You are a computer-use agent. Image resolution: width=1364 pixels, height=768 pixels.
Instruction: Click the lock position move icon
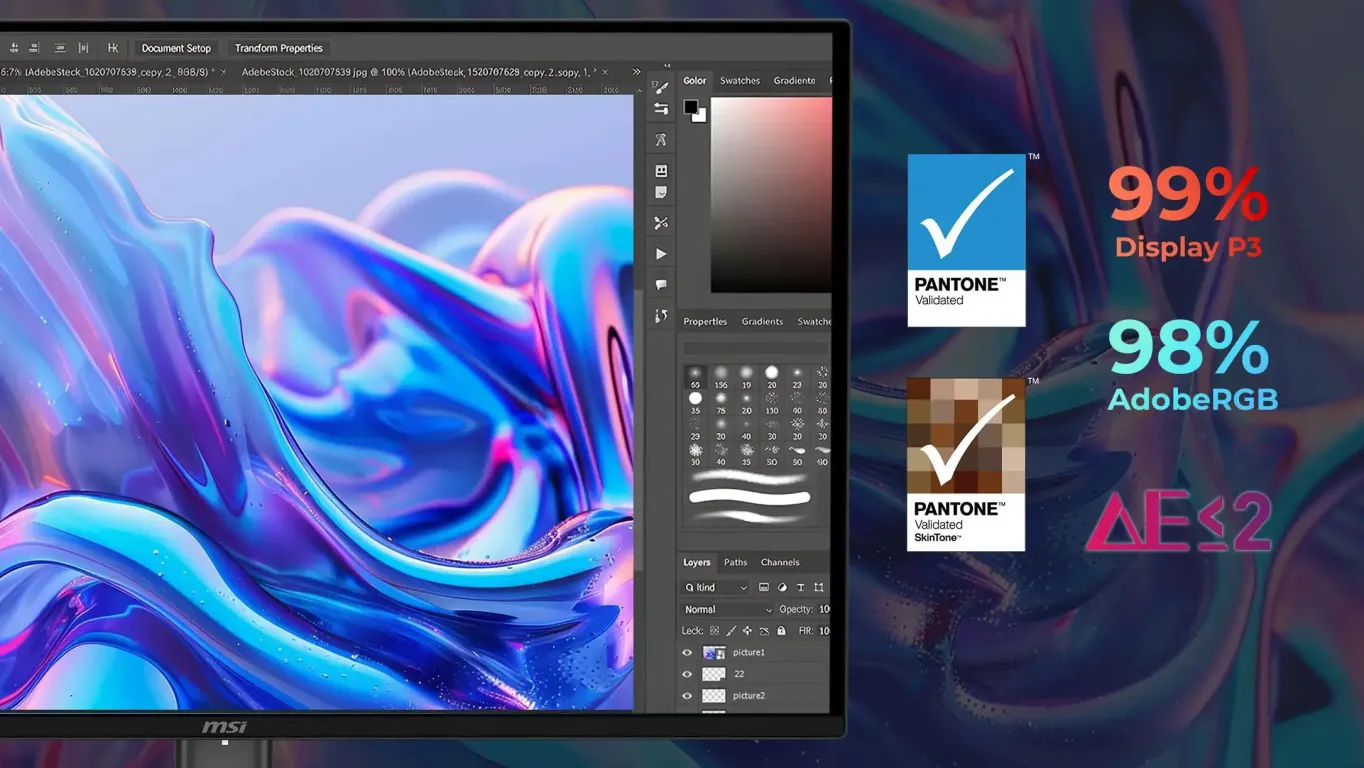point(747,631)
